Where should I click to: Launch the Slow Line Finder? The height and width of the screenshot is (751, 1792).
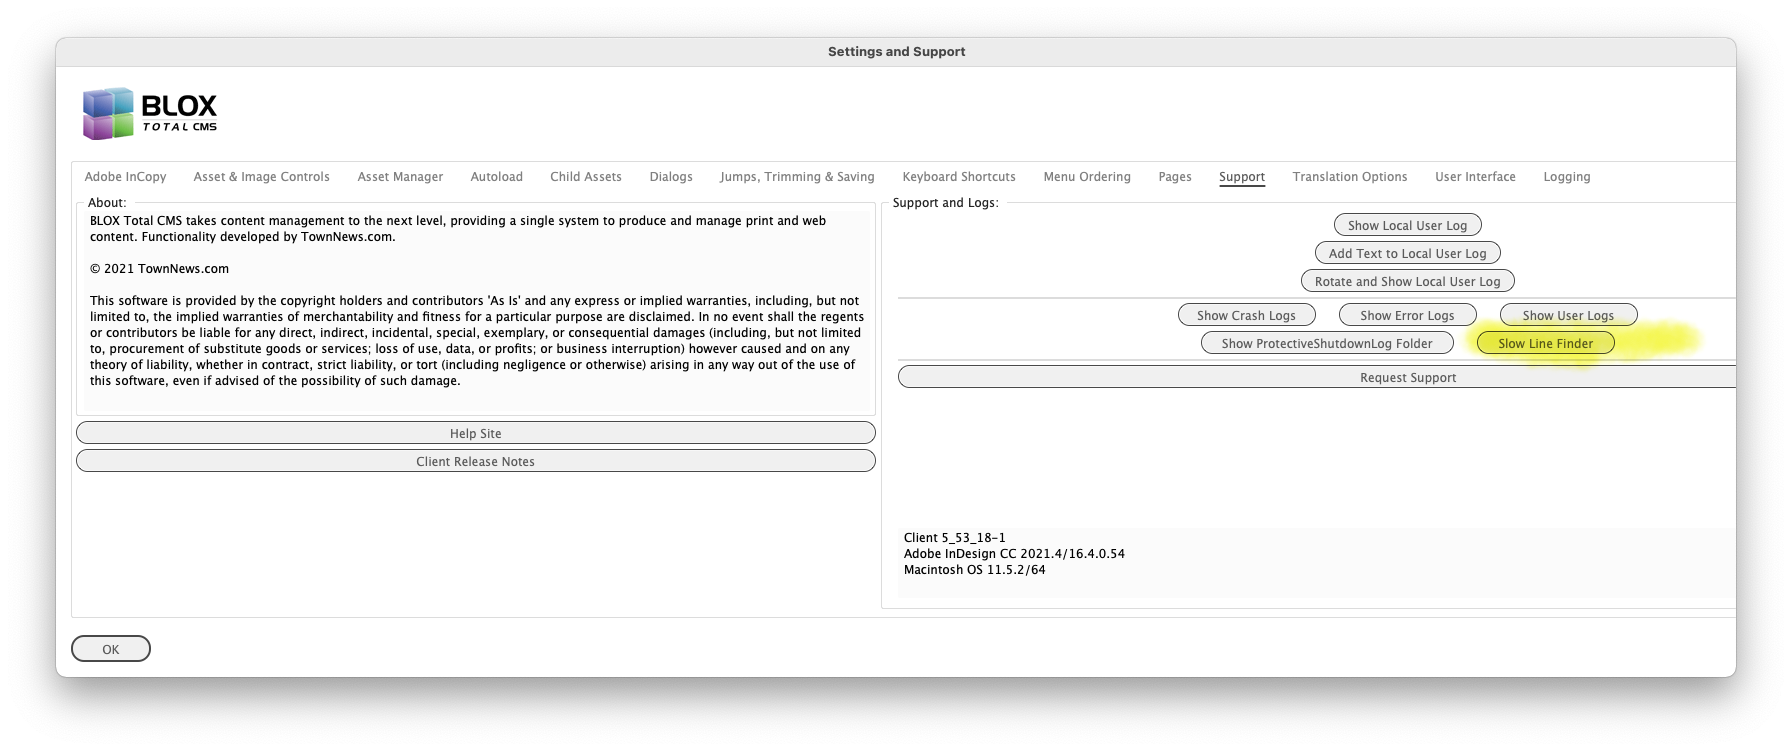pos(1545,343)
